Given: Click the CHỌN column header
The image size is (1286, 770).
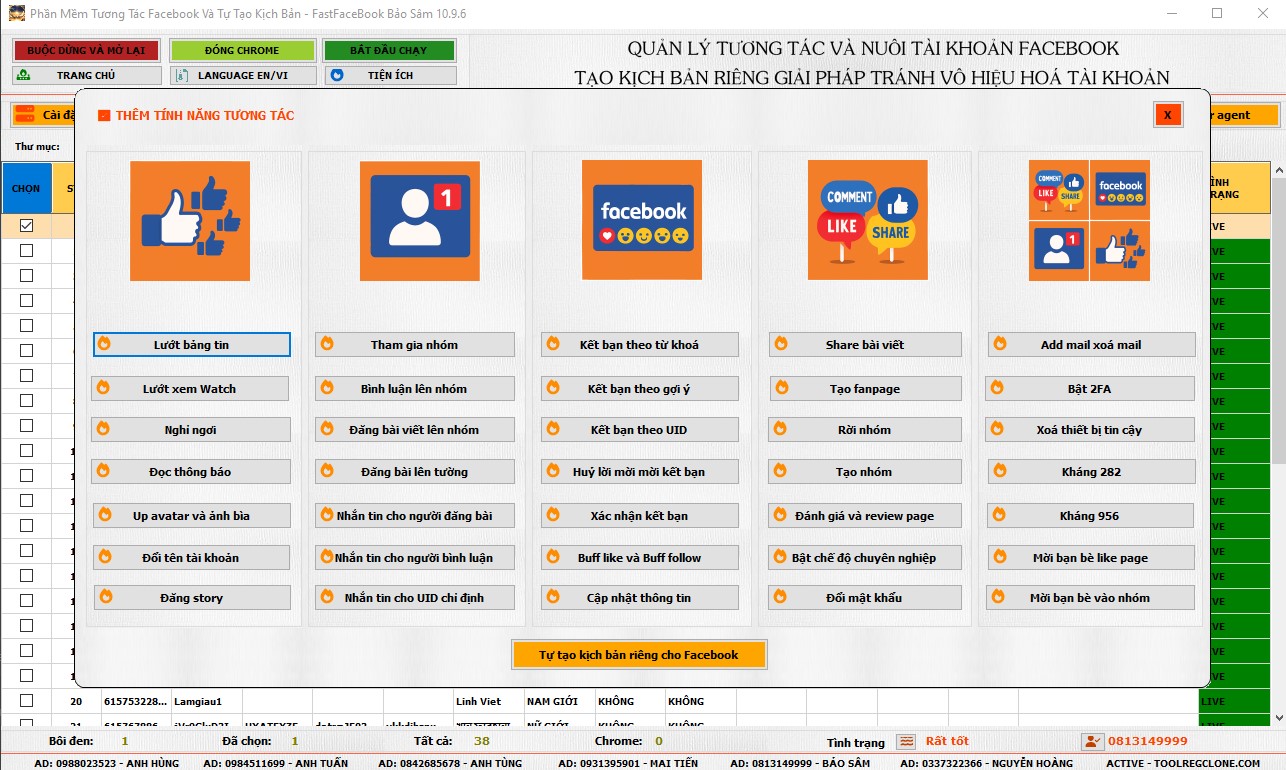Looking at the screenshot, I should 26,188.
